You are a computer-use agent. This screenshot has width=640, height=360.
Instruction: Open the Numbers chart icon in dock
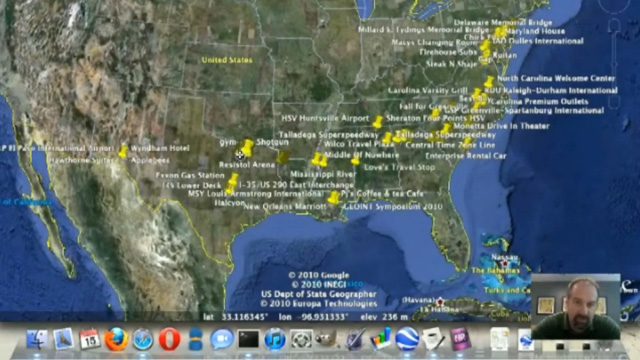380,339
